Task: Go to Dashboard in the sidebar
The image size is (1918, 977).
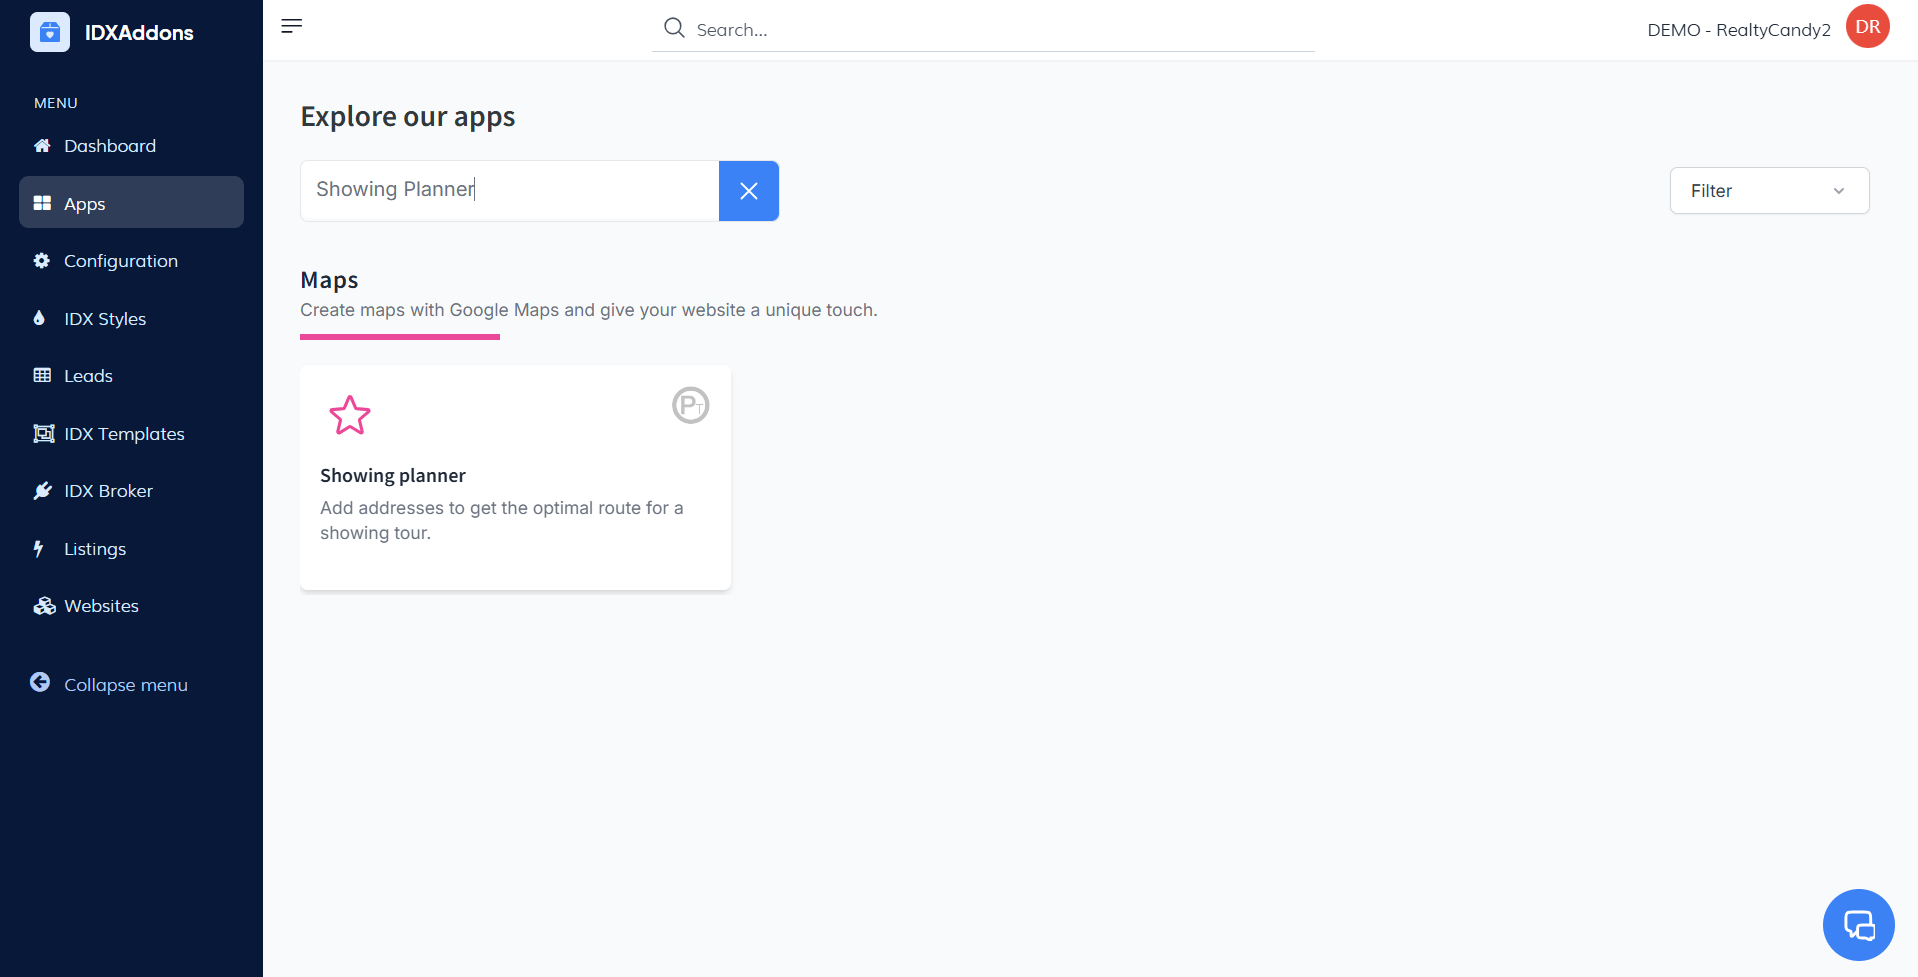Action: pyautogui.click(x=110, y=146)
